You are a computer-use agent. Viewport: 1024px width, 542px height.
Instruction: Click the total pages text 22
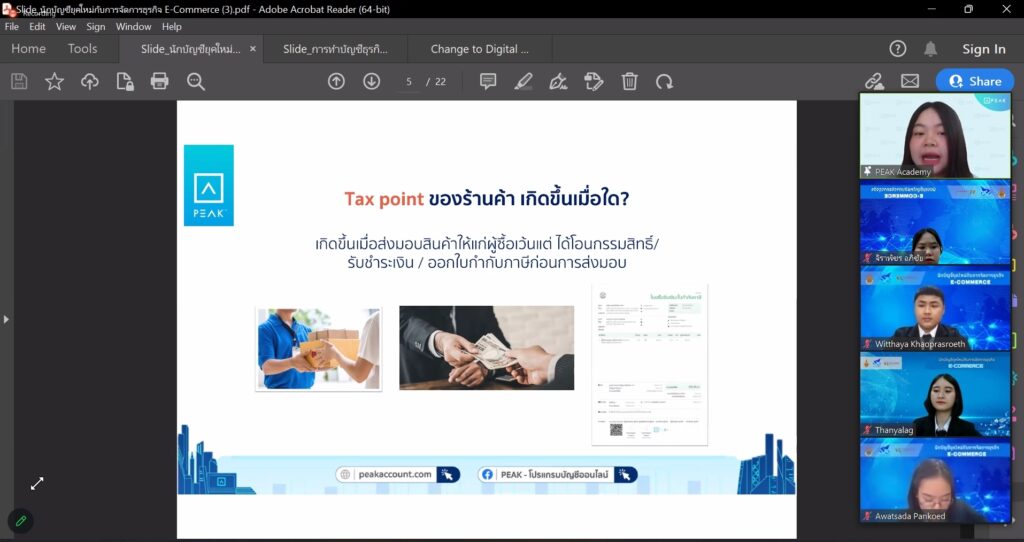[x=441, y=82]
